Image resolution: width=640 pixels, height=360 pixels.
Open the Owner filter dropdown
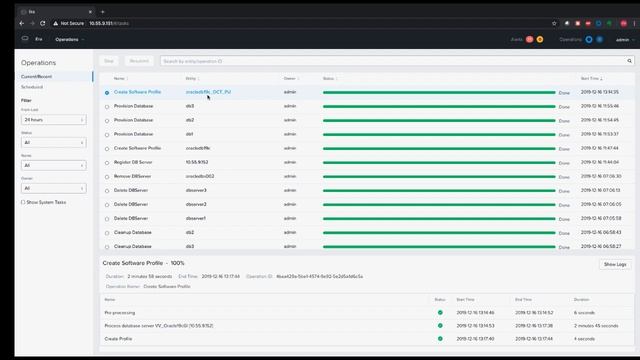(53, 188)
